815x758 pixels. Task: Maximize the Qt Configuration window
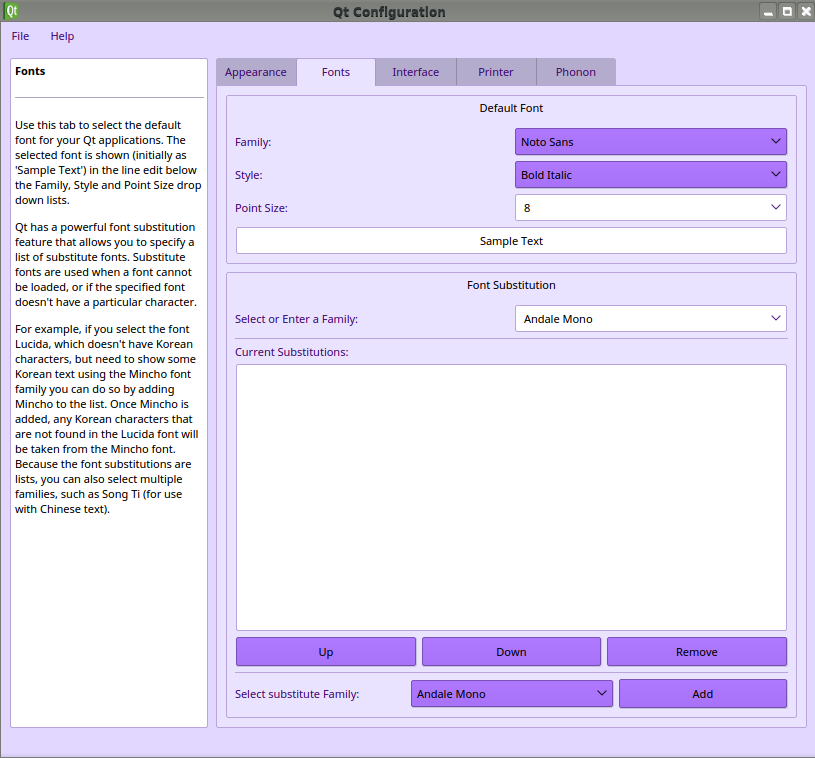click(x=787, y=12)
